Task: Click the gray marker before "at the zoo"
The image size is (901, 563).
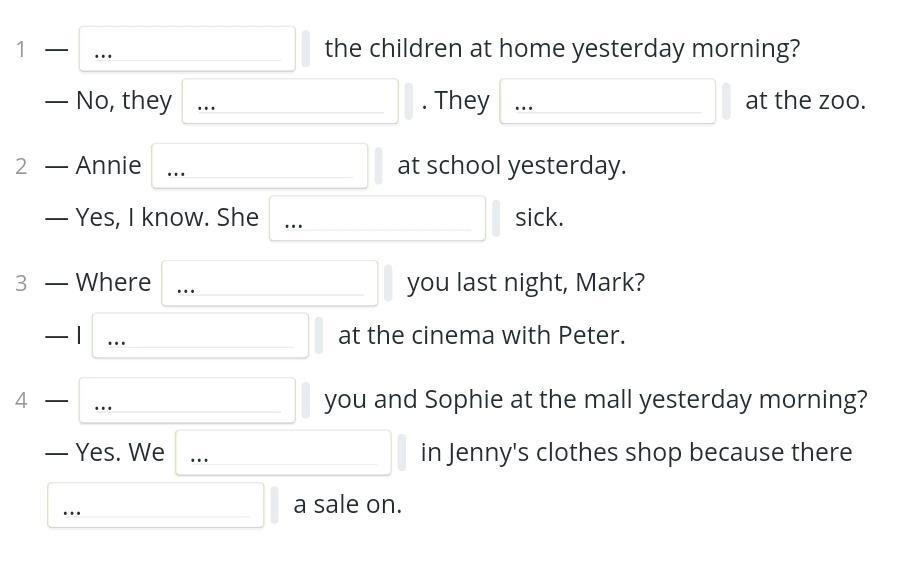Action: [726, 101]
